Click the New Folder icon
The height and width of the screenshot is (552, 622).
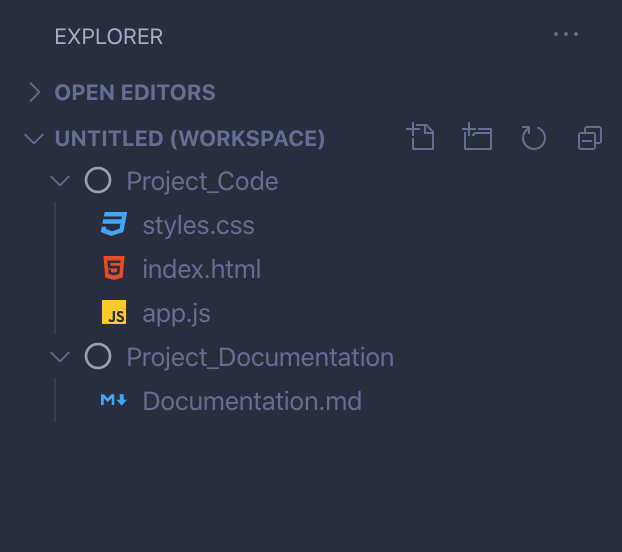pyautogui.click(x=477, y=136)
